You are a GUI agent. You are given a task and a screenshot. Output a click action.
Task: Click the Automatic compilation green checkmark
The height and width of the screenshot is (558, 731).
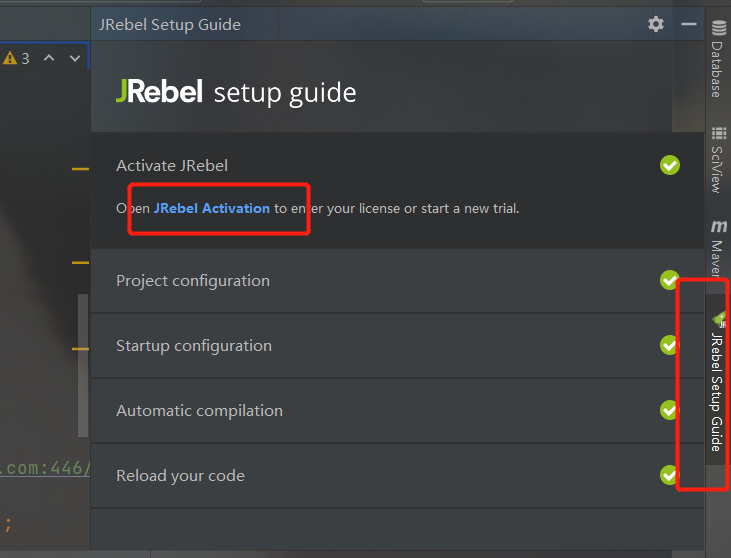pos(669,410)
